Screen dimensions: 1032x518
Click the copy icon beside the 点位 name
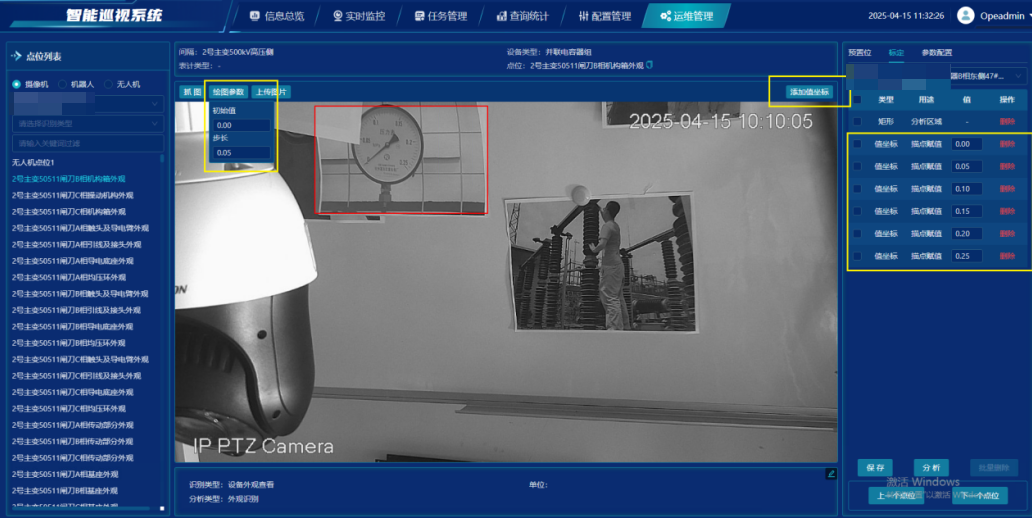[x=650, y=65]
